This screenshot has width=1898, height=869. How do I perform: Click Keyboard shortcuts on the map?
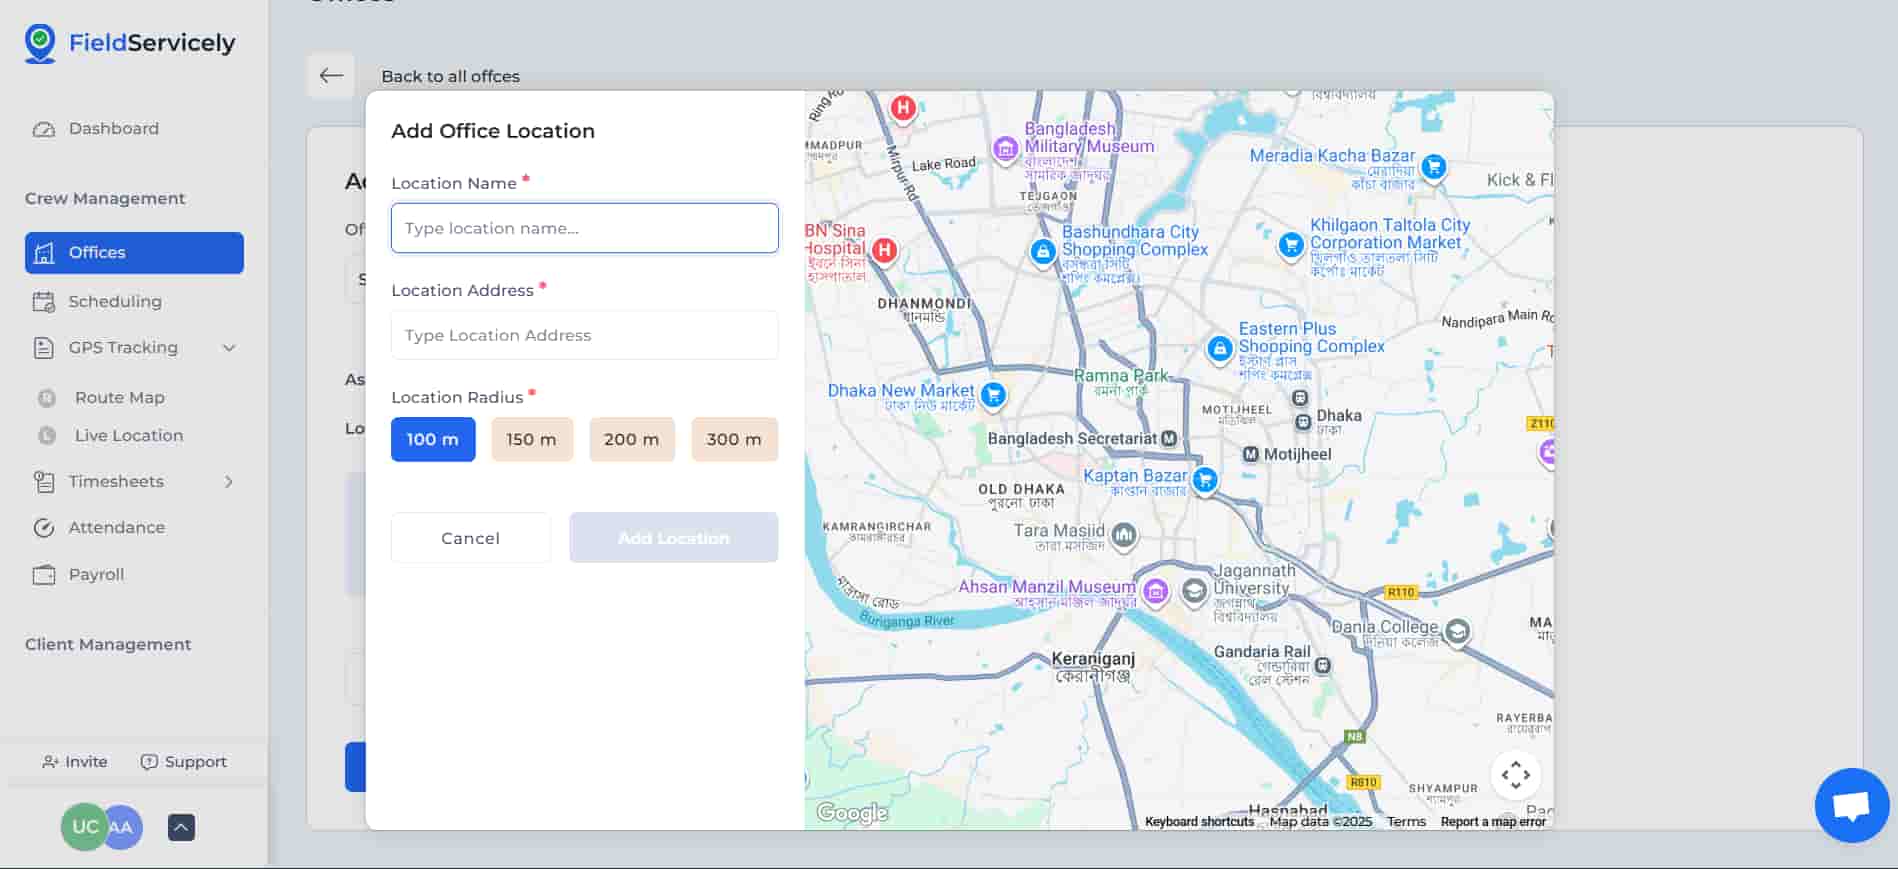pyautogui.click(x=1199, y=822)
